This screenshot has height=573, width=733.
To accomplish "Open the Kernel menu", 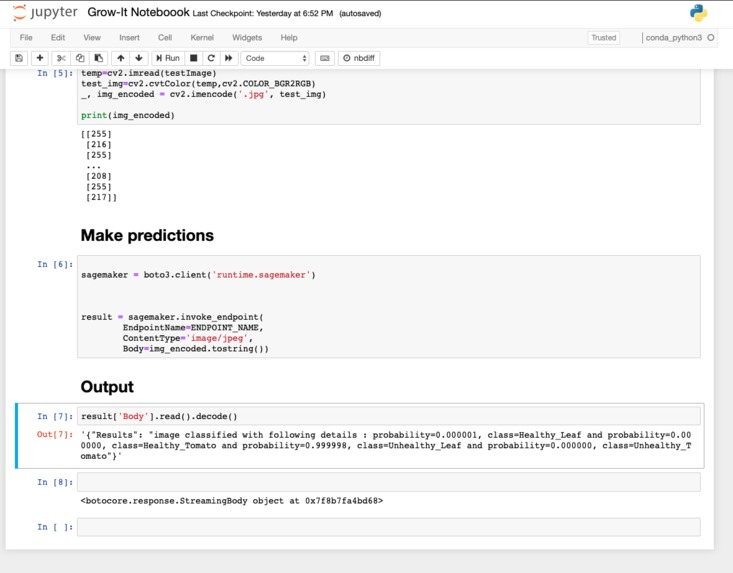I will (202, 37).
